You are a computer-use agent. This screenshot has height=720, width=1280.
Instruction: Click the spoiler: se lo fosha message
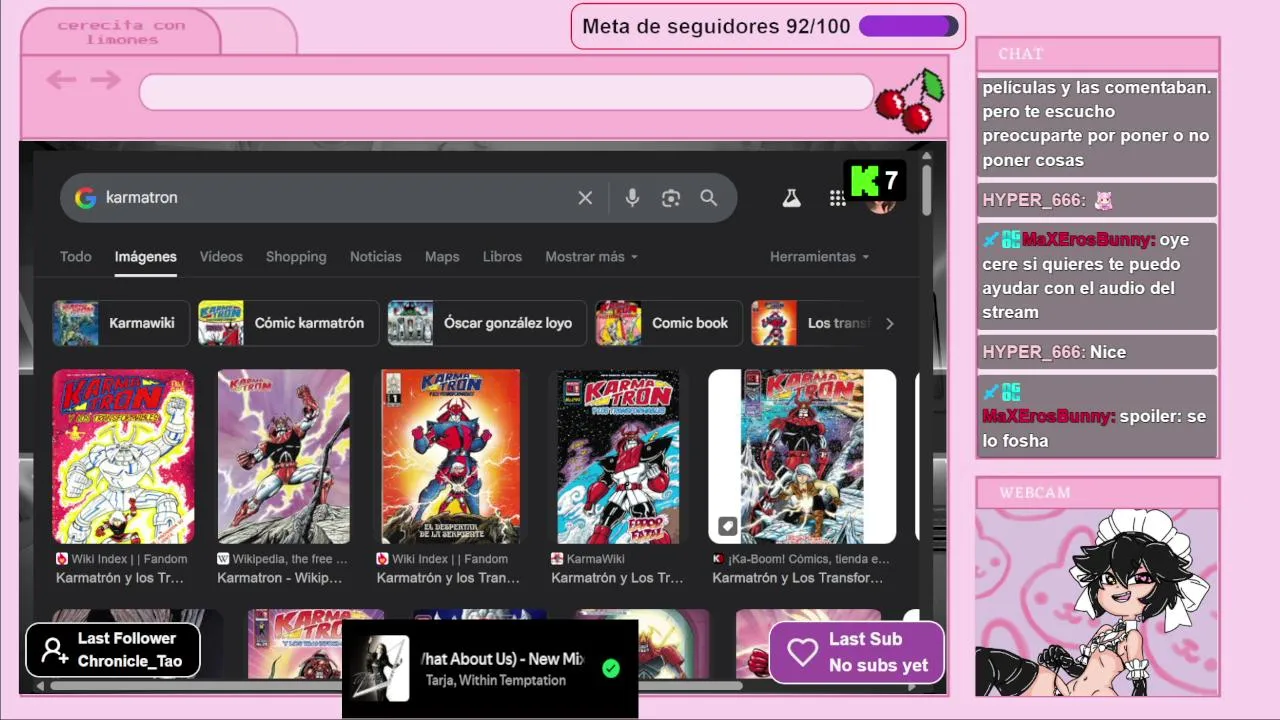click(1097, 416)
